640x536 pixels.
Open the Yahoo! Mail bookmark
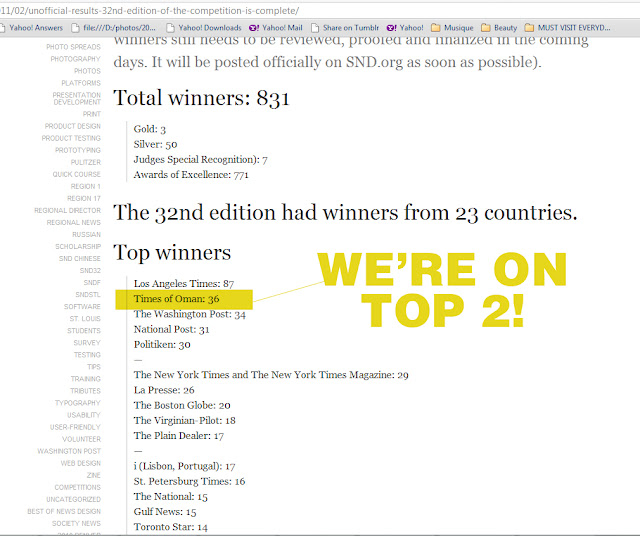pyautogui.click(x=276, y=28)
